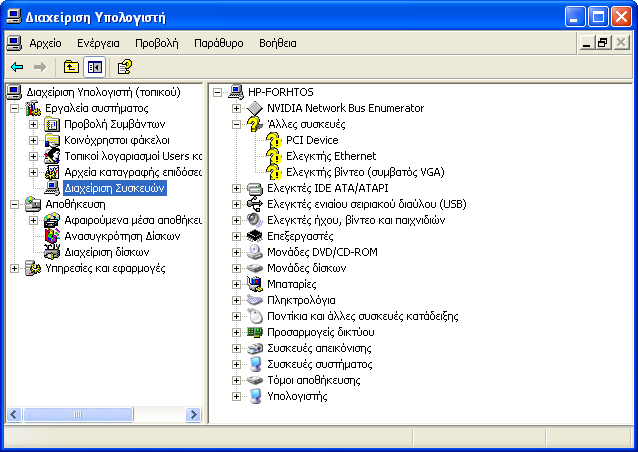Click the USB controllers icon
Screen dimensions: 638x452
[255, 204]
